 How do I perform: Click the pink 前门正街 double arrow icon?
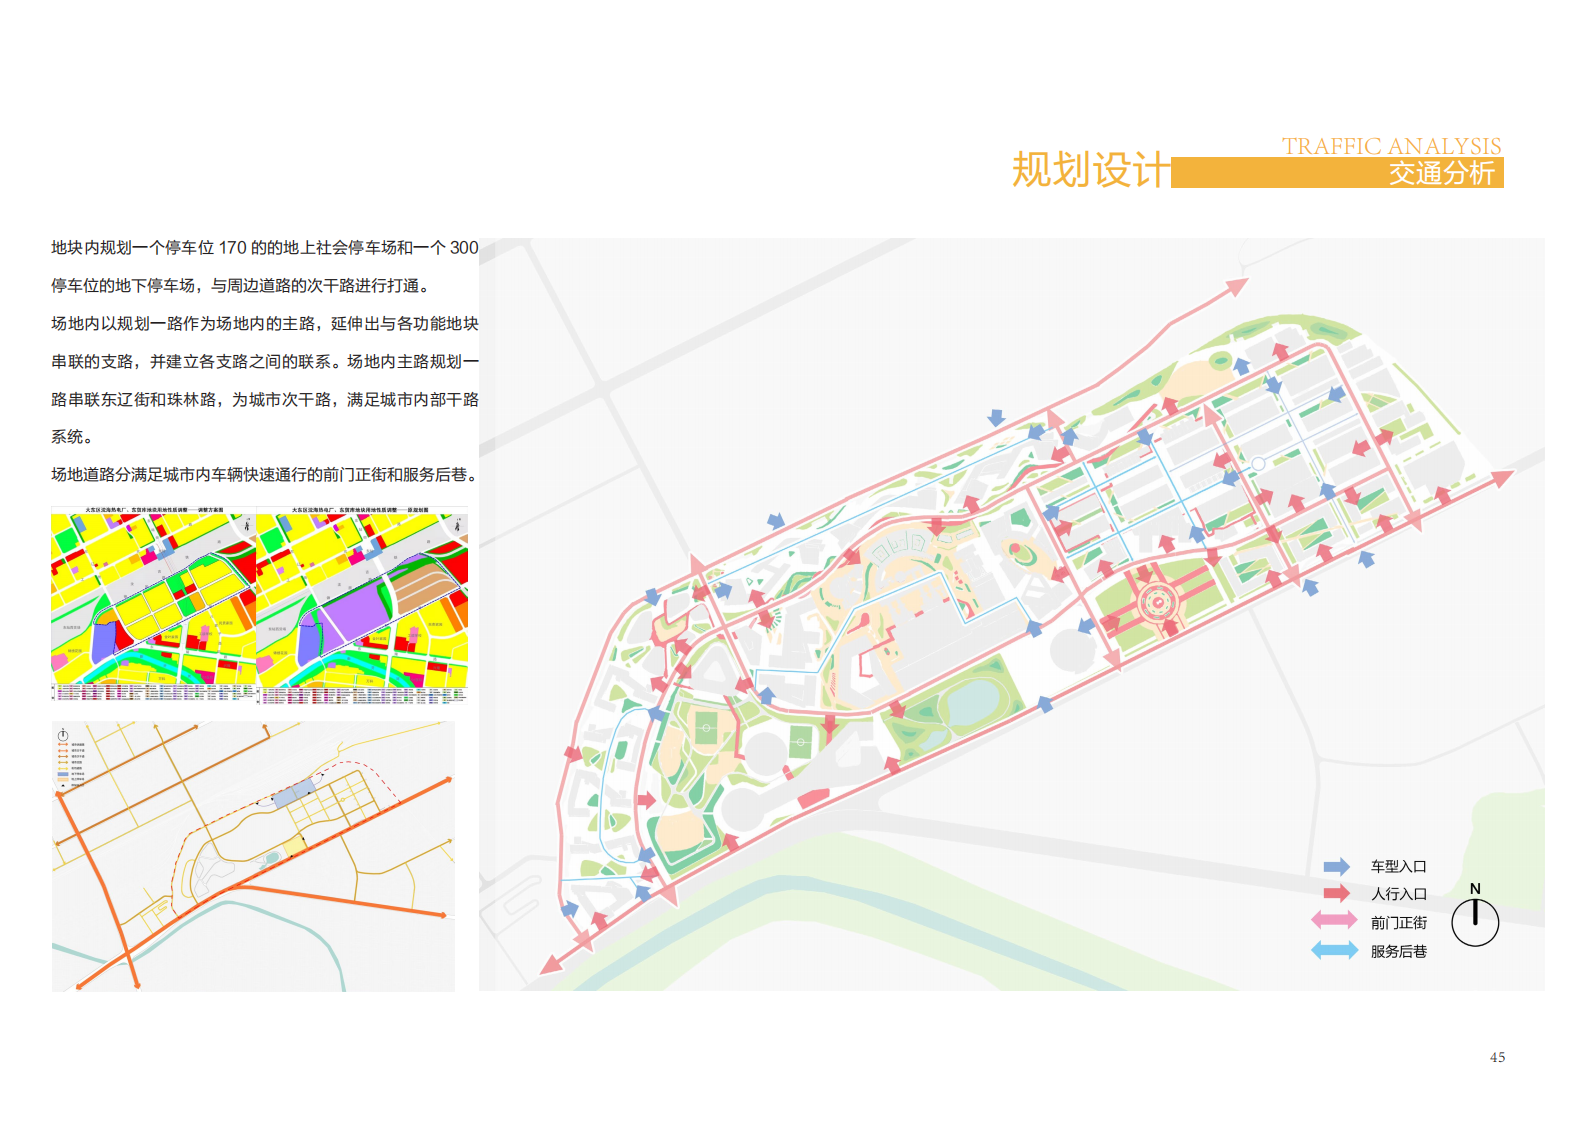(x=1334, y=921)
